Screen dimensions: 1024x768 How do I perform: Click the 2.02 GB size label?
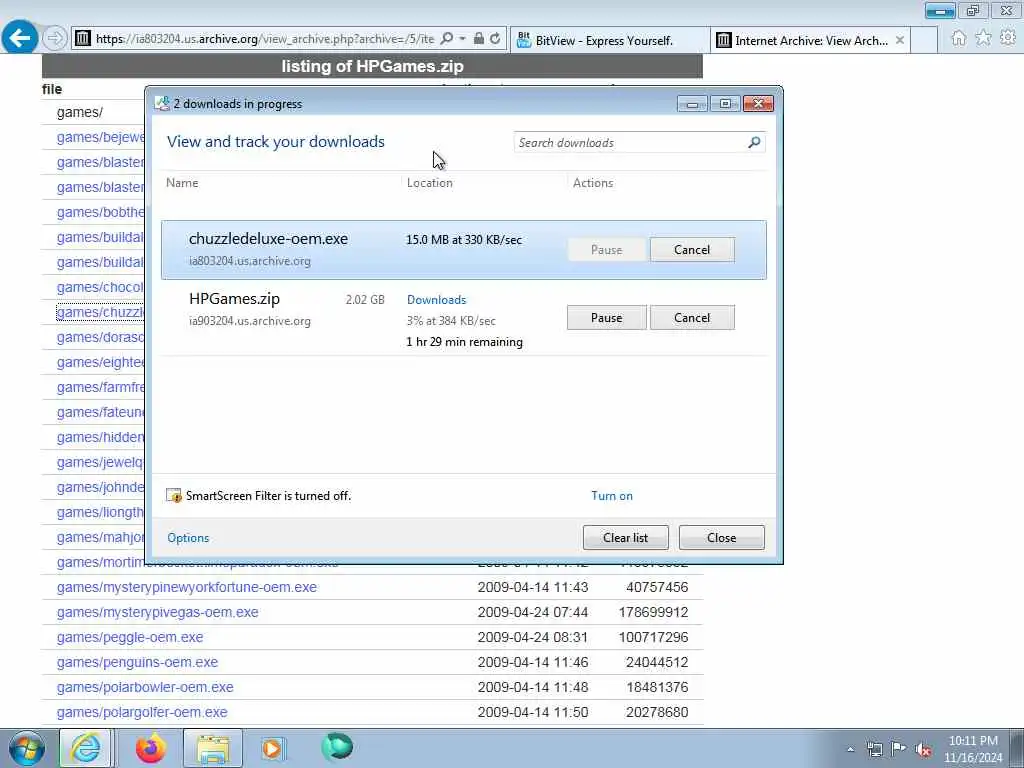(x=365, y=300)
